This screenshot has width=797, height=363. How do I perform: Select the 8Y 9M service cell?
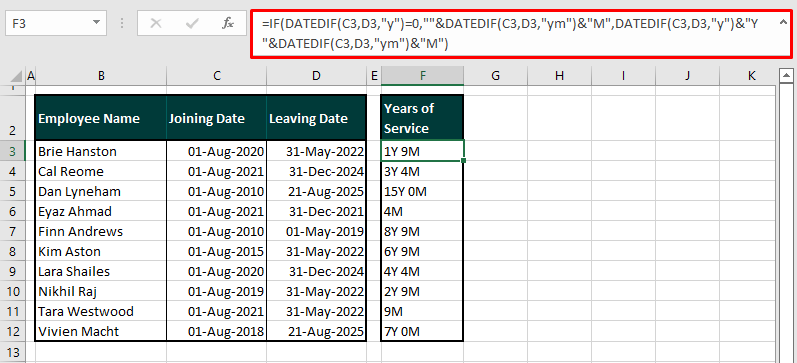click(x=422, y=232)
